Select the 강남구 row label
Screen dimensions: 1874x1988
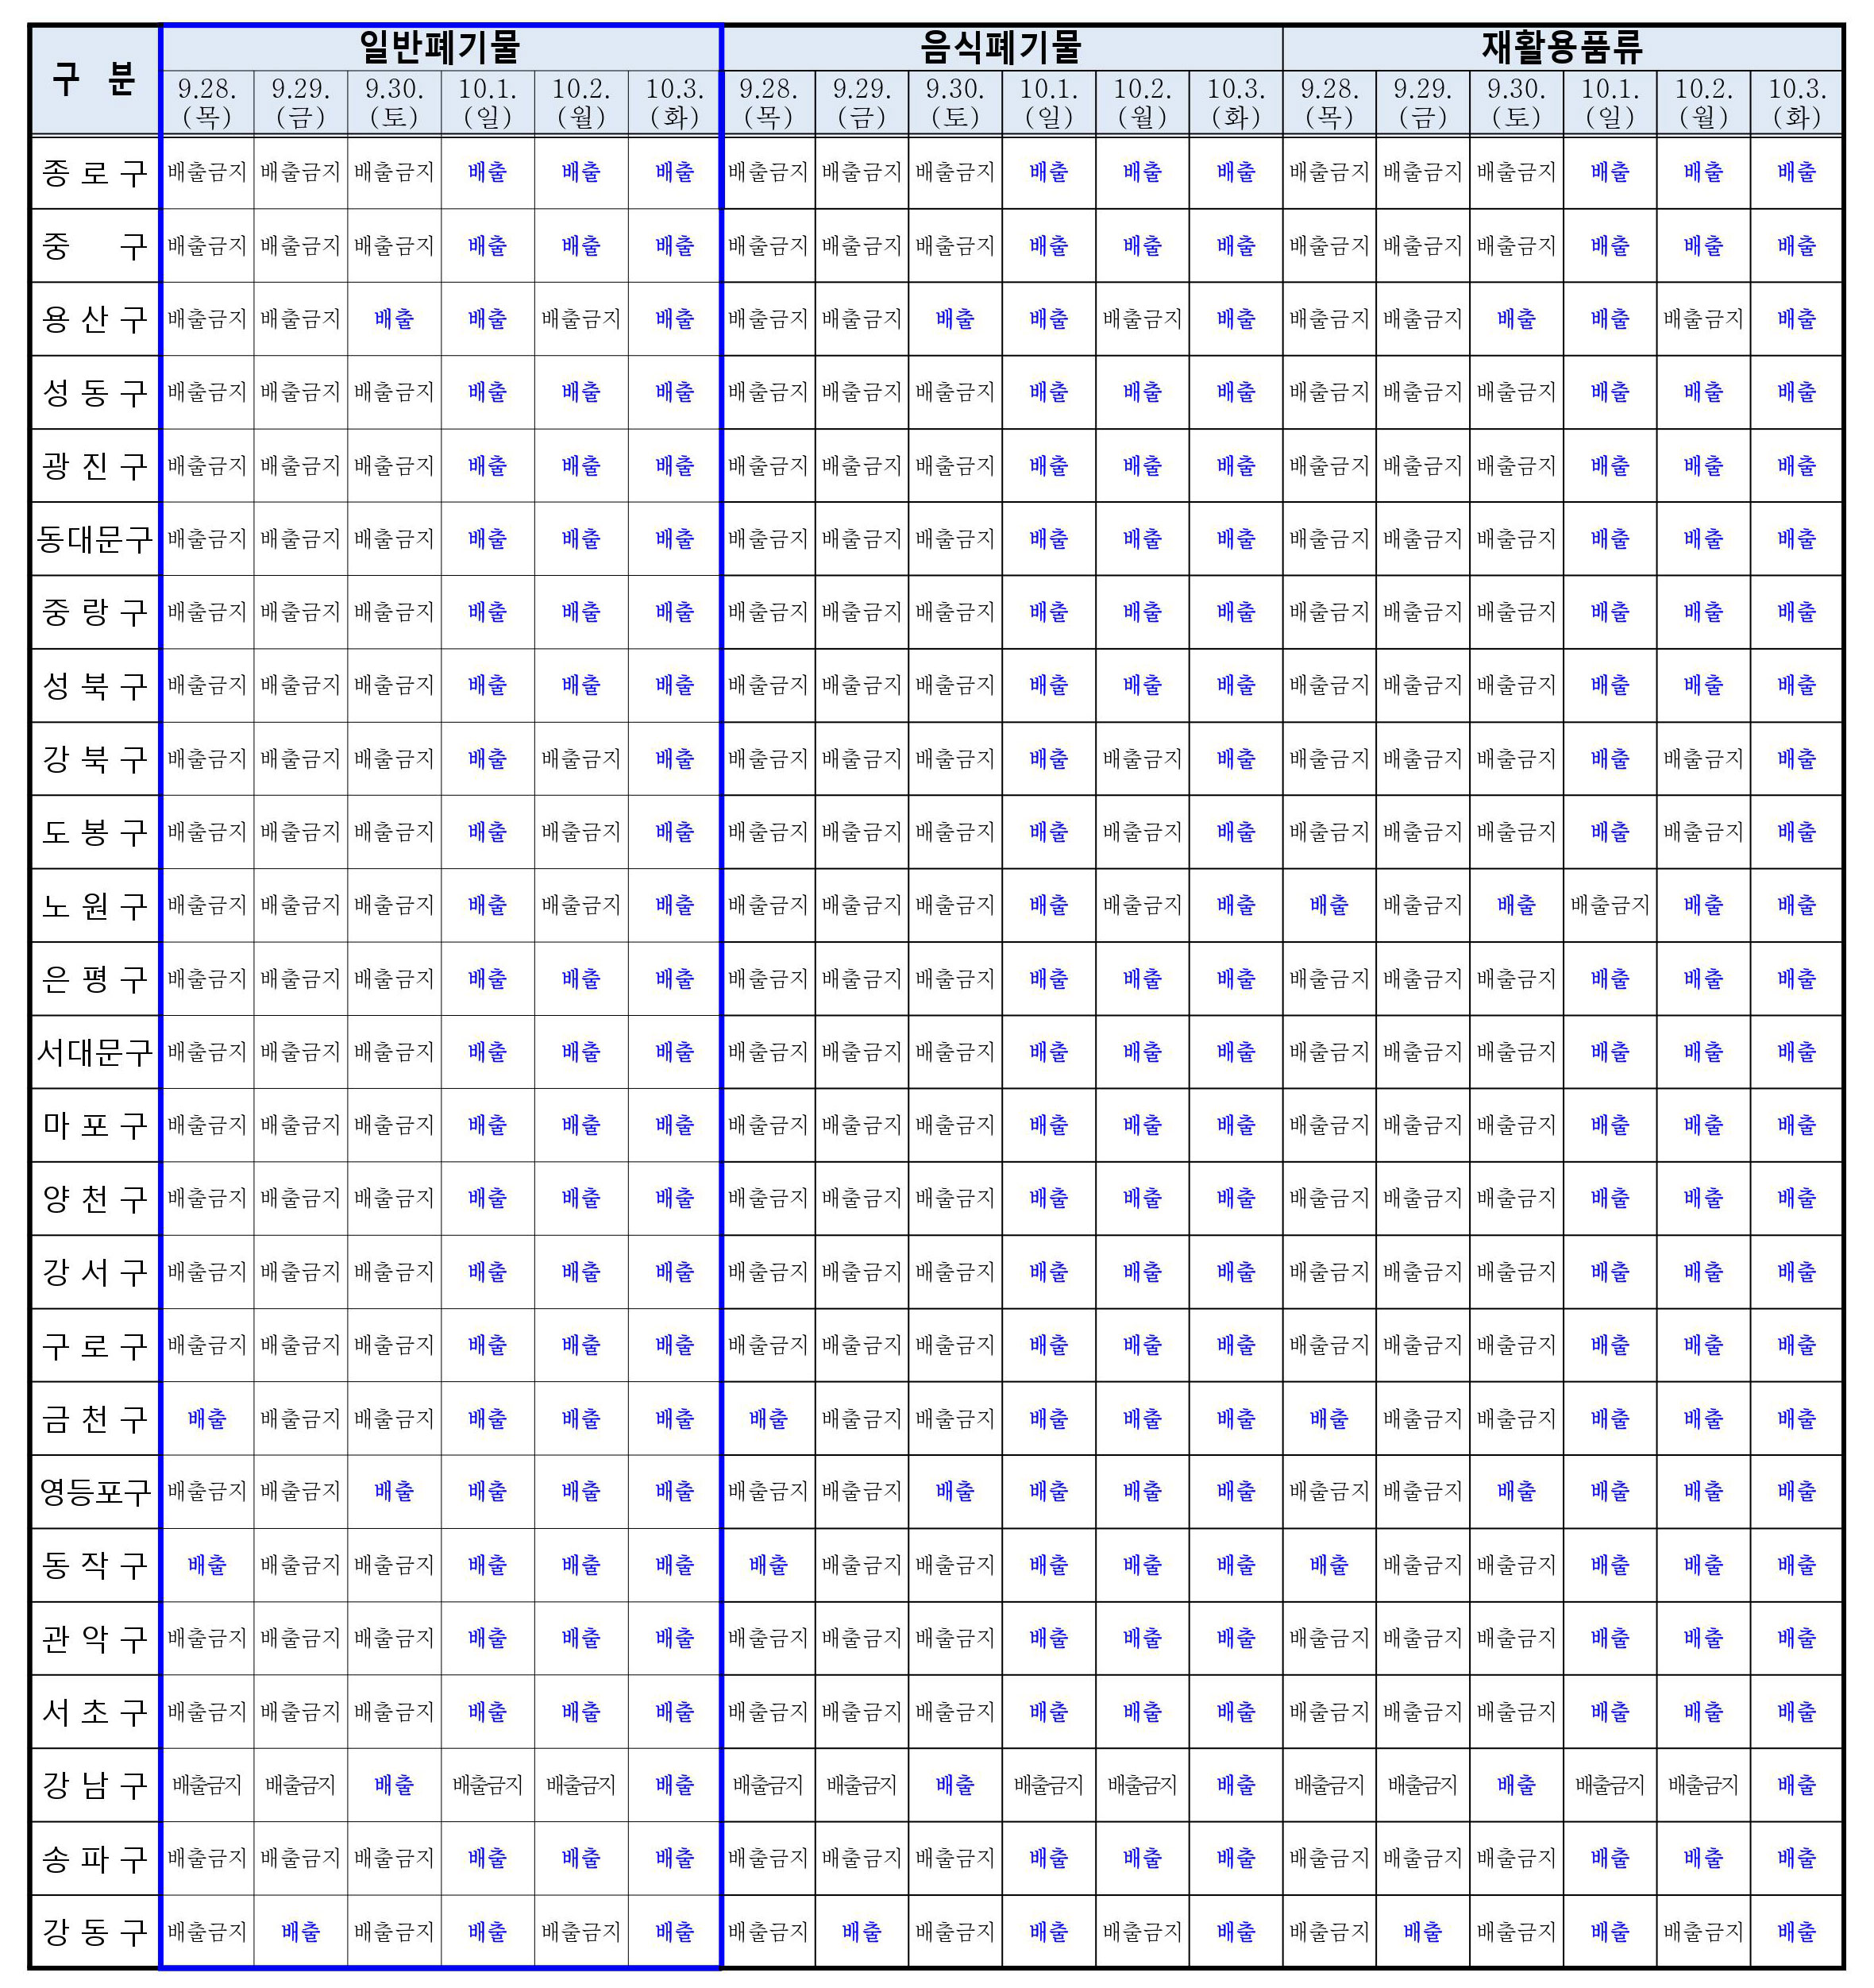click(95, 1785)
